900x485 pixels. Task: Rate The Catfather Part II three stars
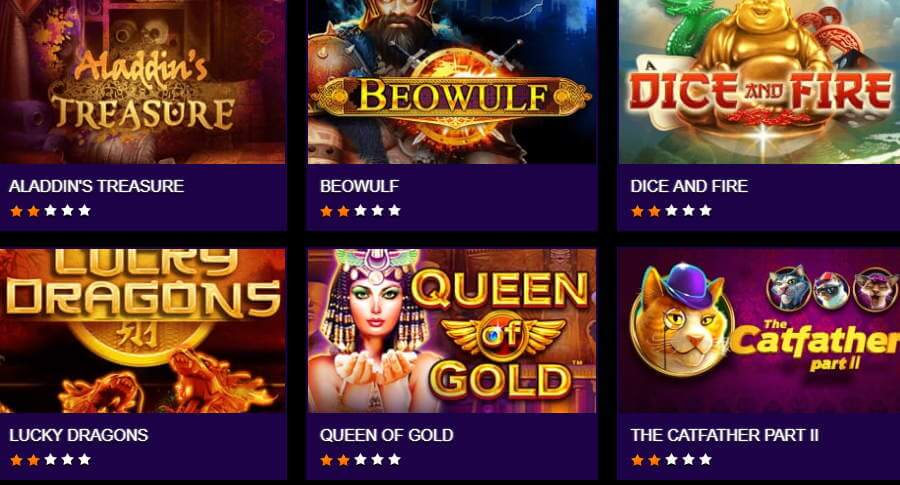[x=672, y=460]
